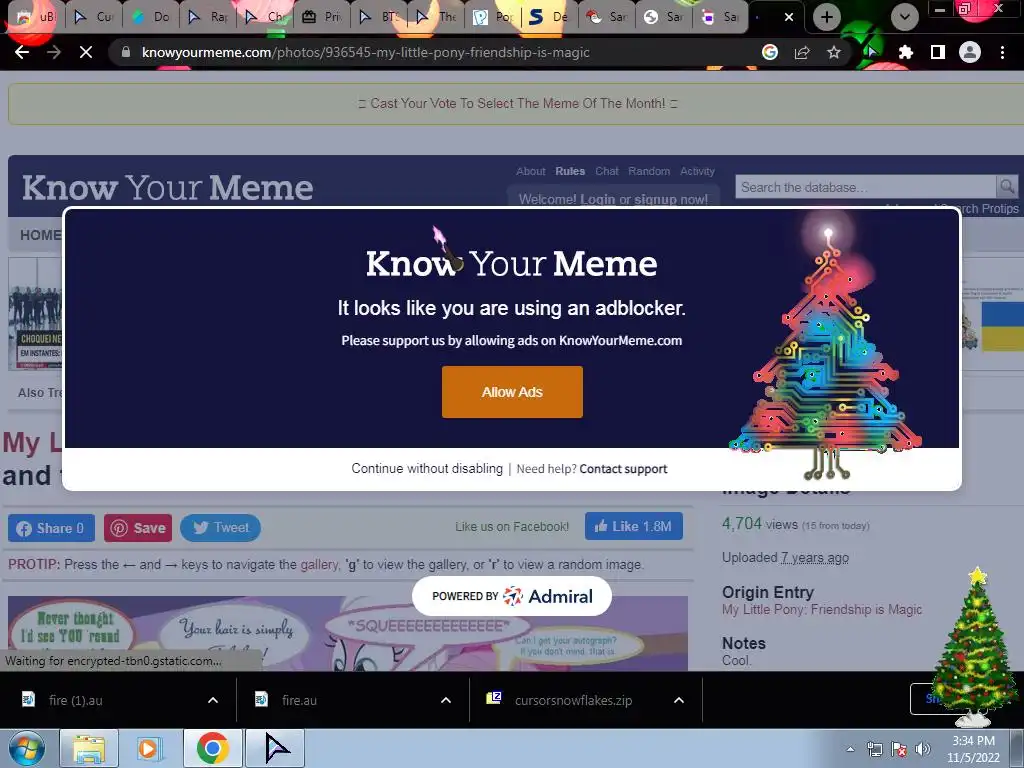Open the Random navigation link
Image resolution: width=1024 pixels, height=768 pixels.
click(x=649, y=171)
